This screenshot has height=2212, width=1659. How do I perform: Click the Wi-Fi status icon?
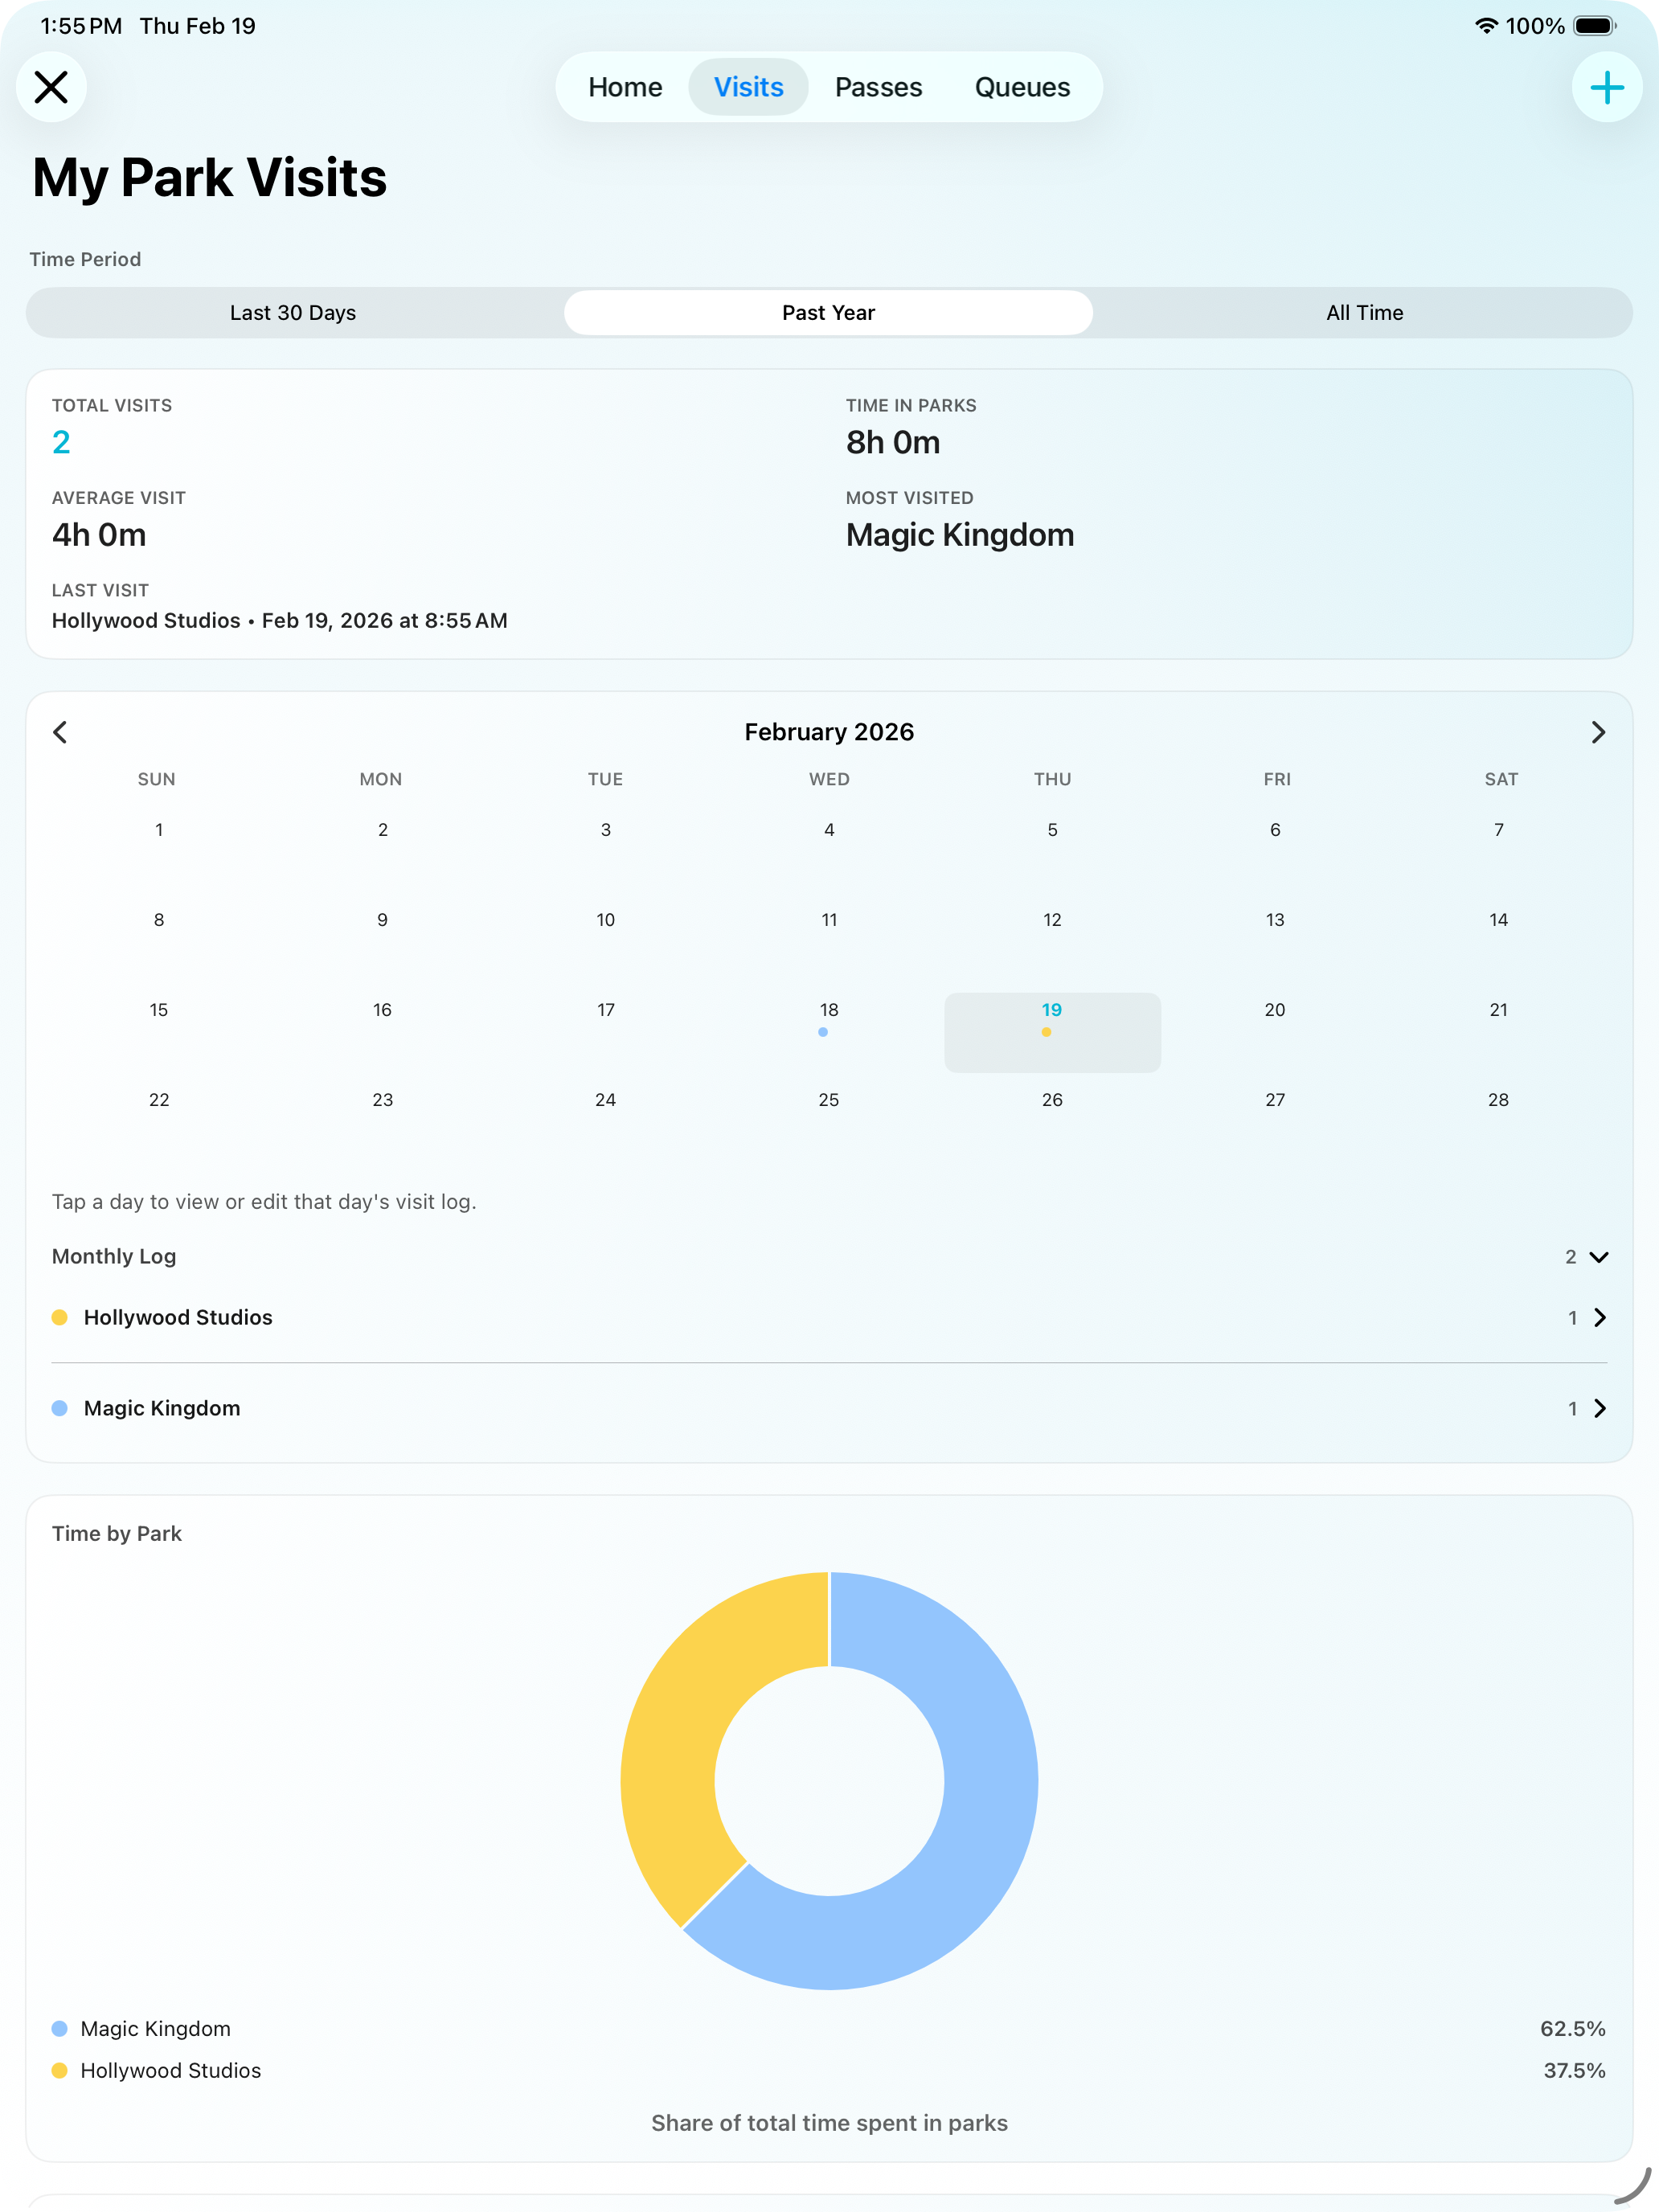pos(1486,26)
